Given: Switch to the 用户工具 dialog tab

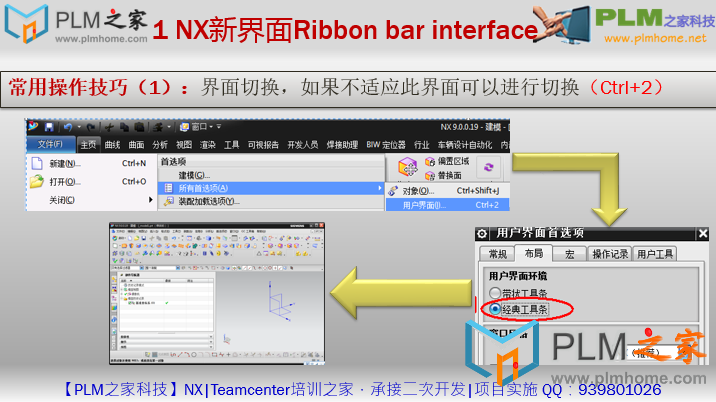Looking at the screenshot, I should pos(655,254).
